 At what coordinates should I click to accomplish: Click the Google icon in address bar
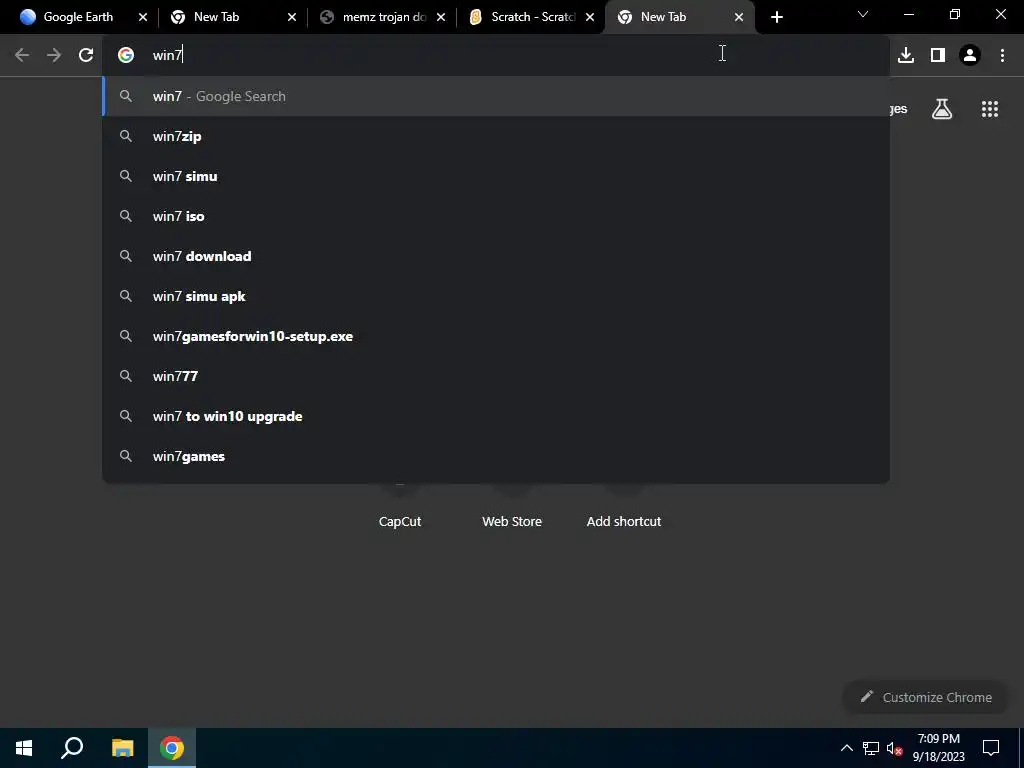[x=125, y=56]
